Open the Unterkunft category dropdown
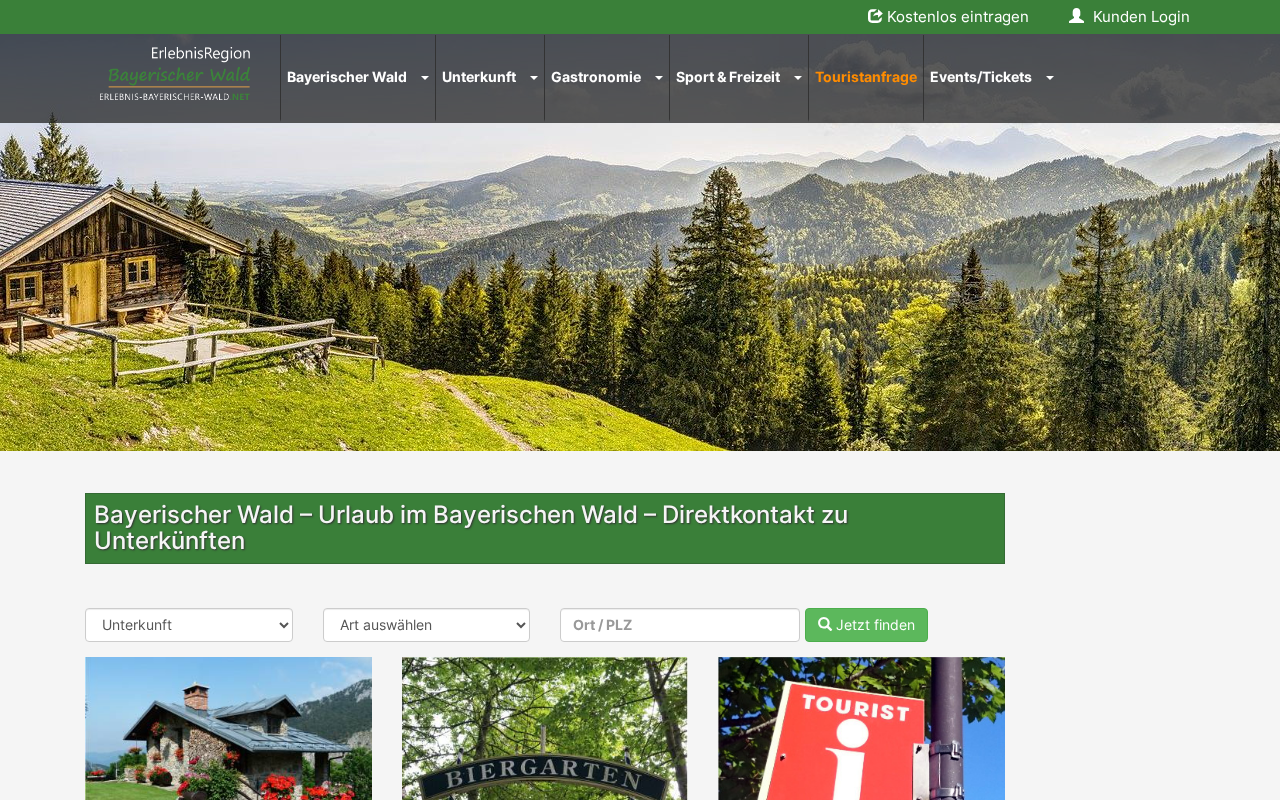This screenshot has height=800, width=1280. [x=189, y=625]
